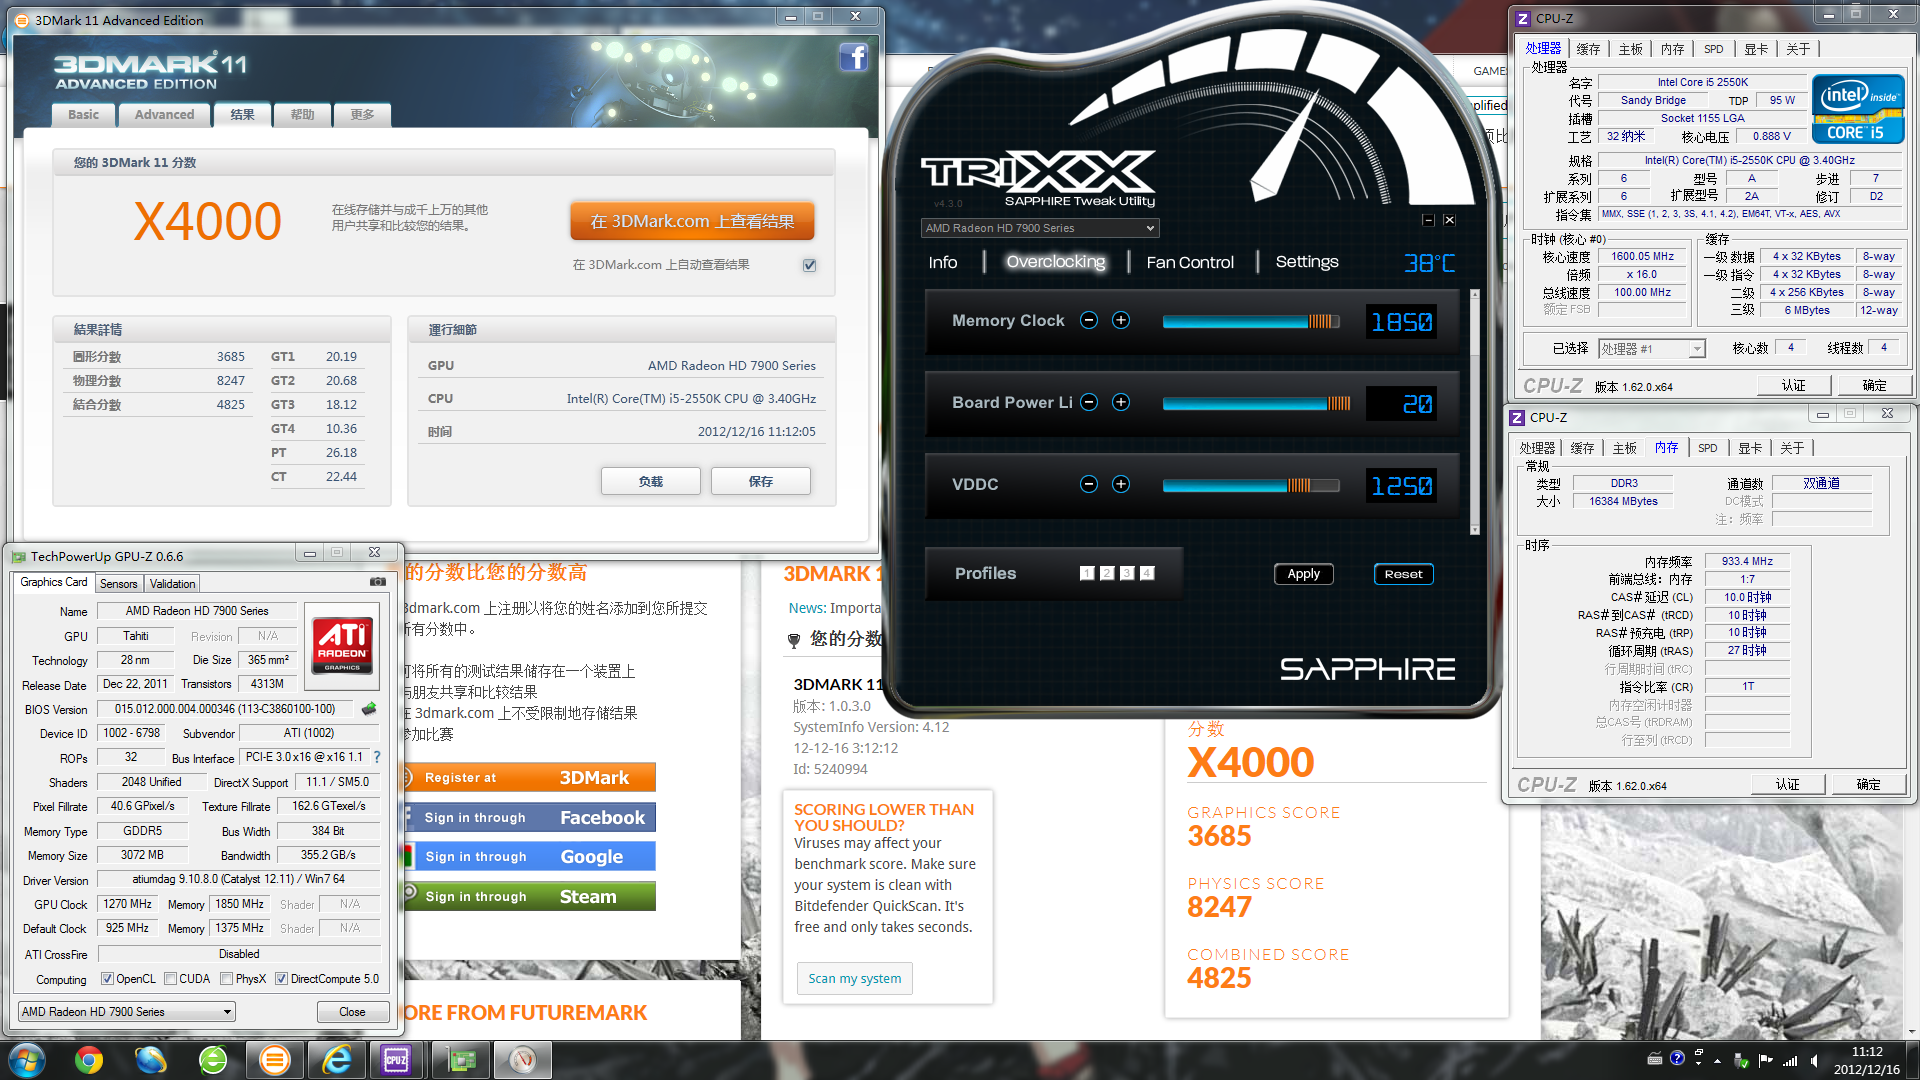Select TRIXX profile slot 2
The height and width of the screenshot is (1080, 1920).
coord(1107,573)
